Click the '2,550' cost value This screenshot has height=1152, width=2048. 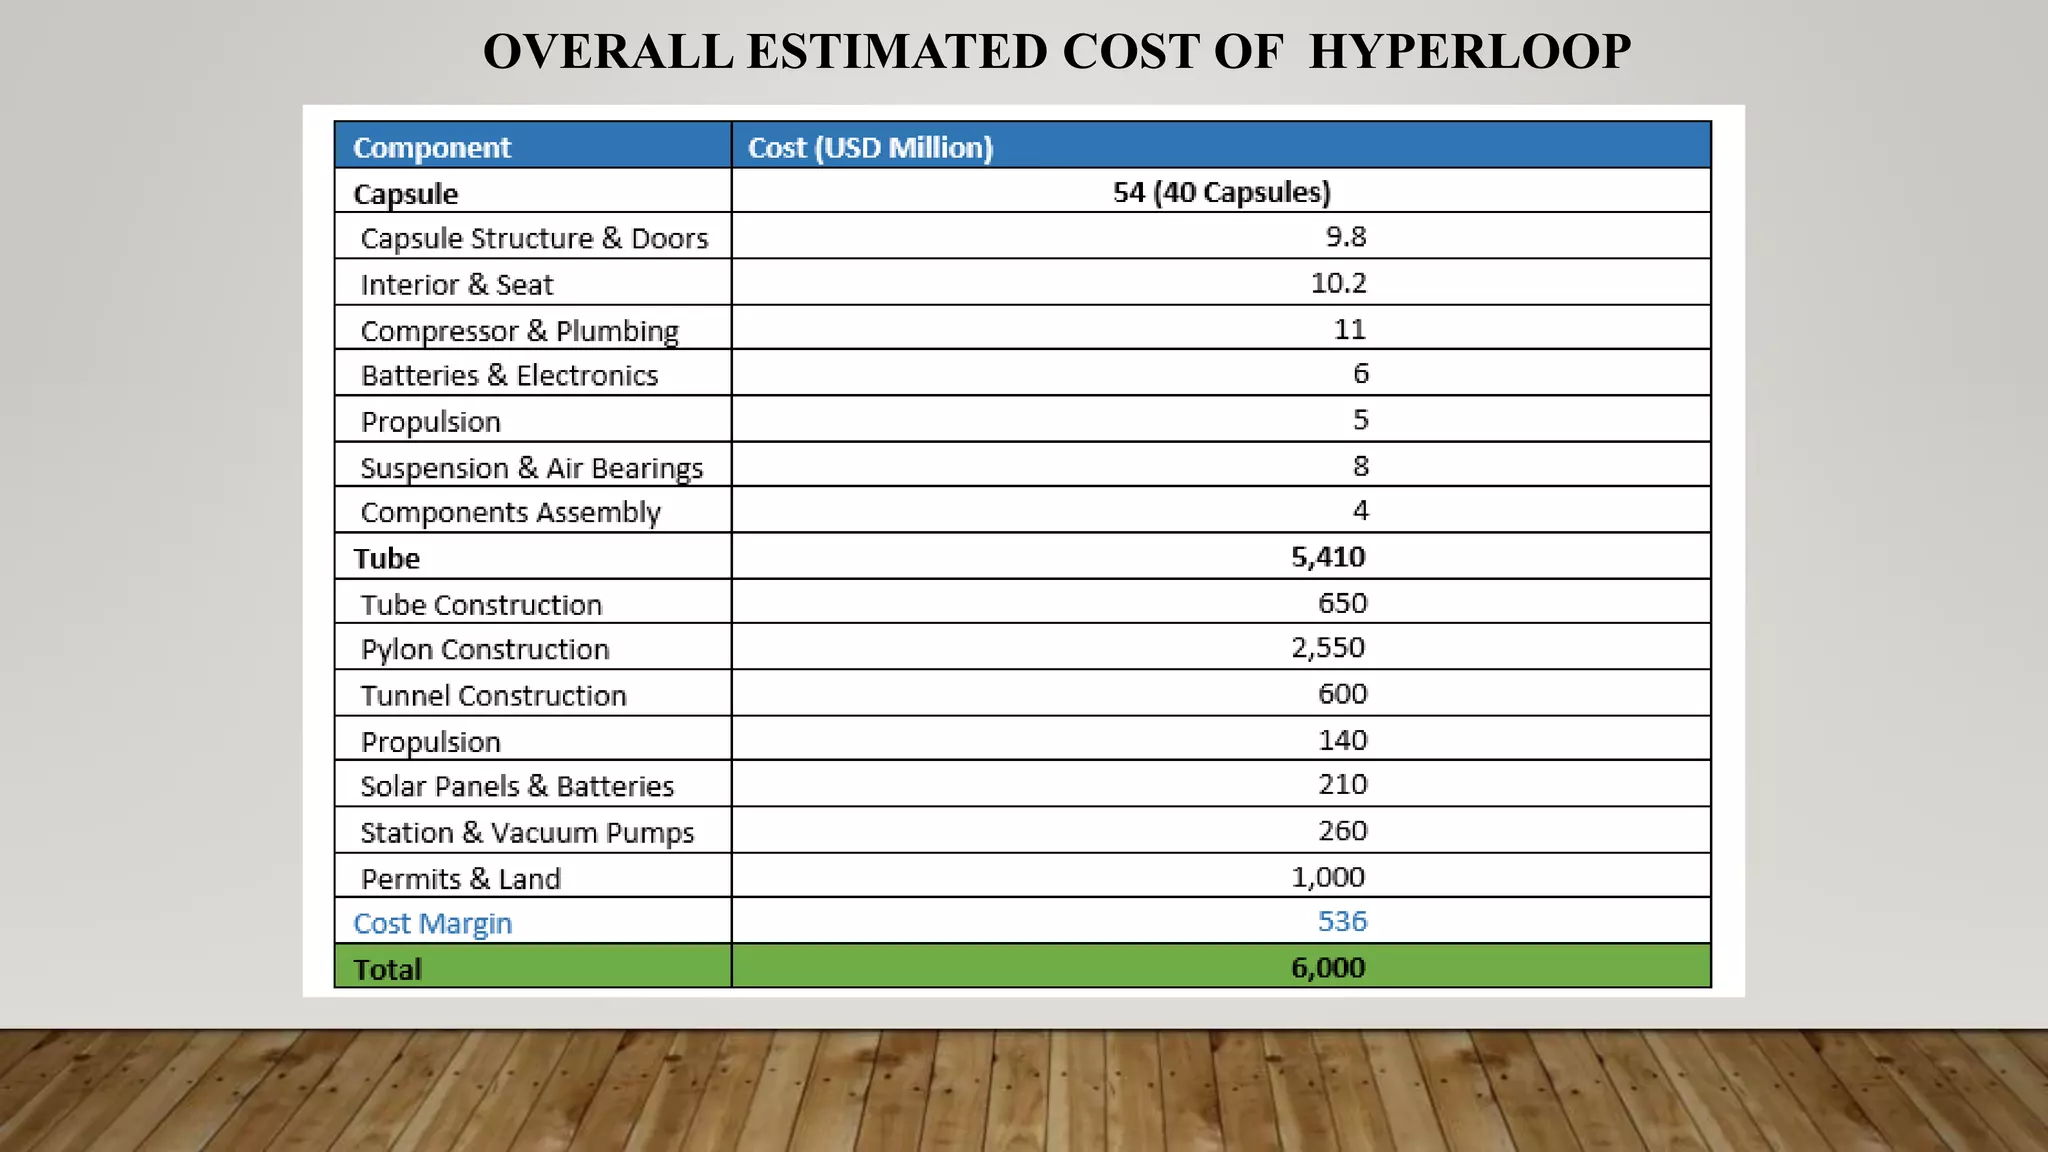1328,648
